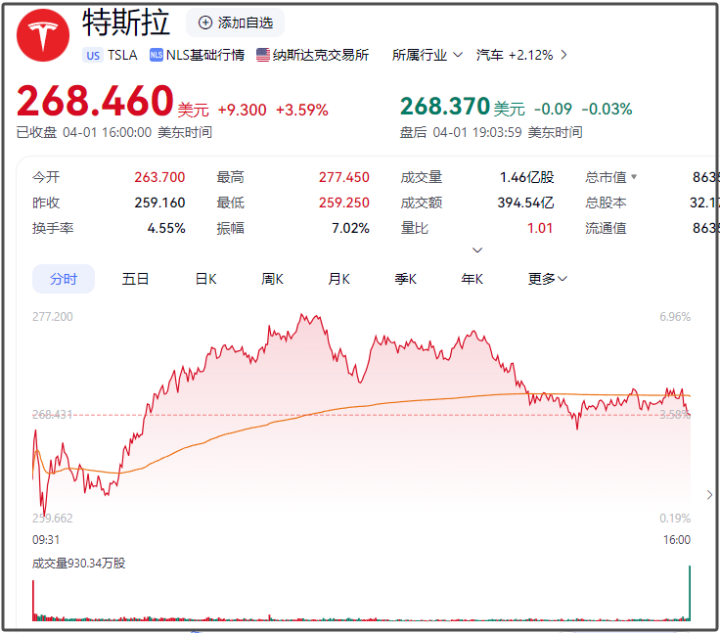720x633 pixels.
Task: Switch to the 五日 tab
Action: pos(135,279)
